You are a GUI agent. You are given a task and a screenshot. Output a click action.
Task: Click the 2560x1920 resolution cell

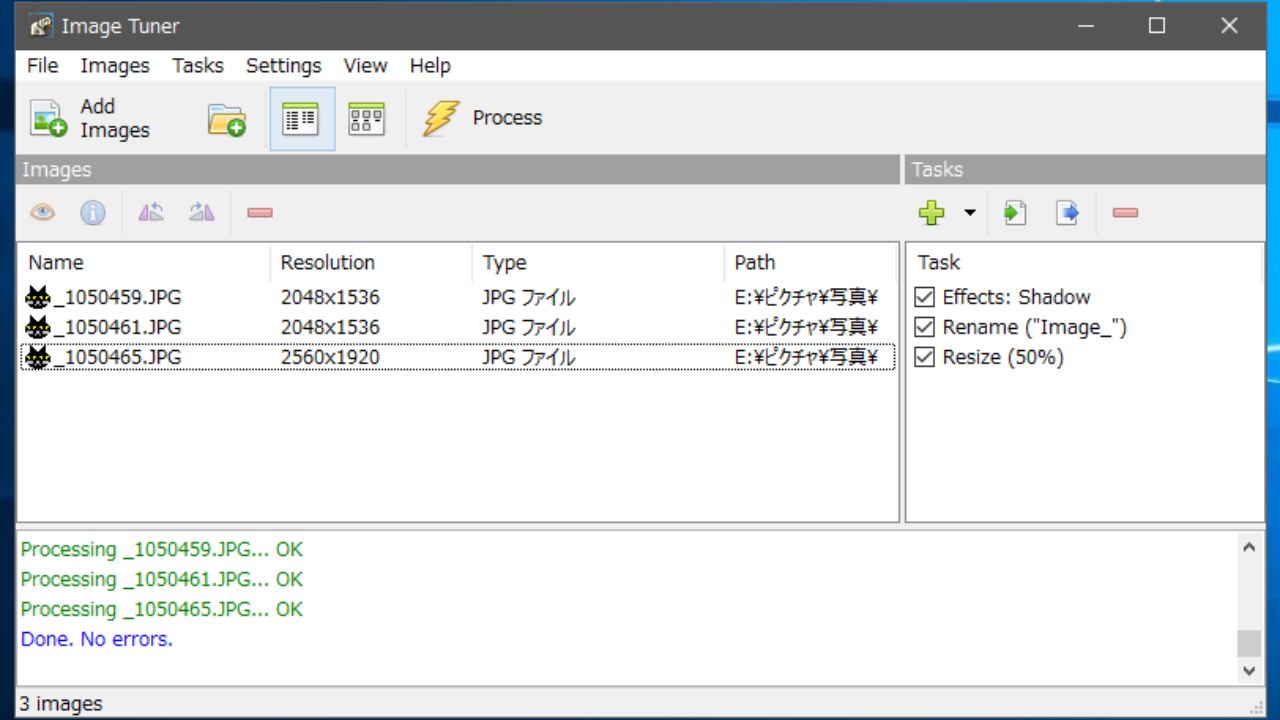[x=330, y=357]
